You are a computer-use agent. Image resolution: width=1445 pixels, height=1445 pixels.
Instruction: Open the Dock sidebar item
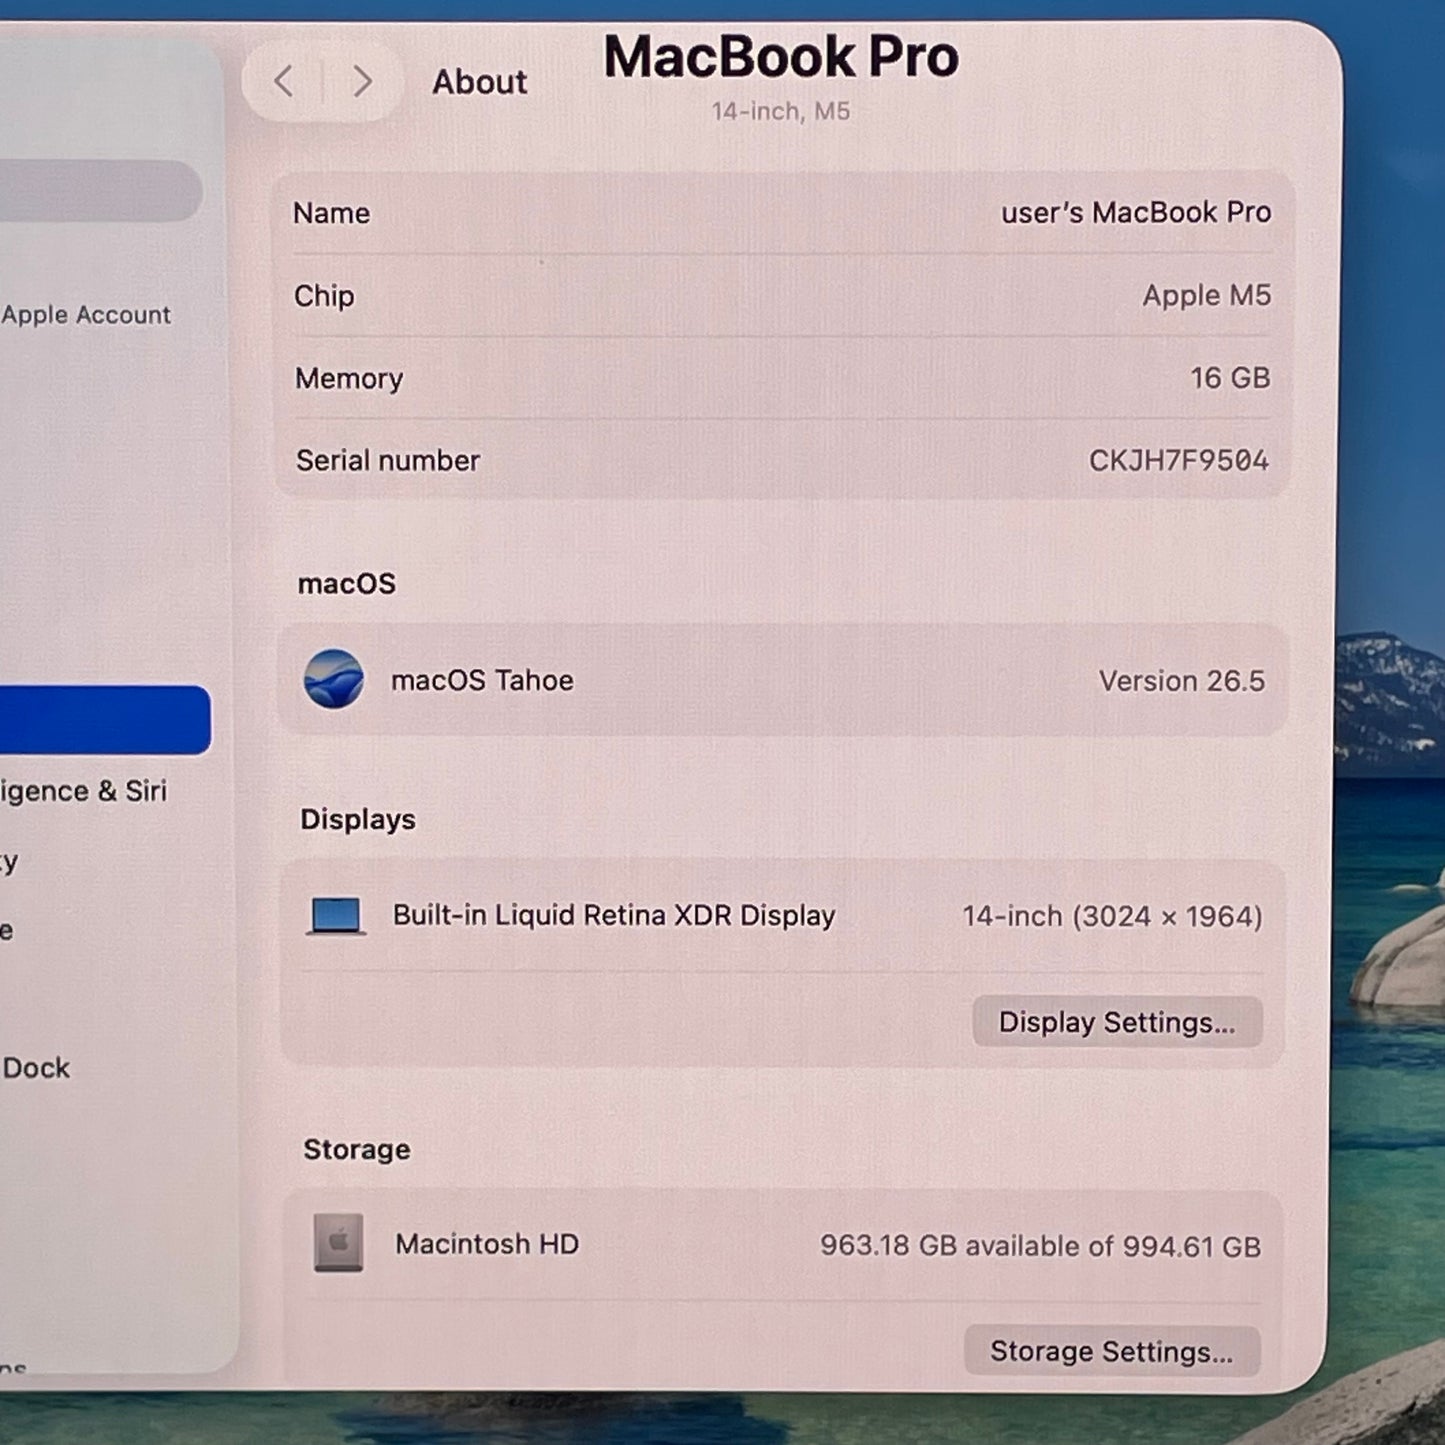tap(36, 1068)
